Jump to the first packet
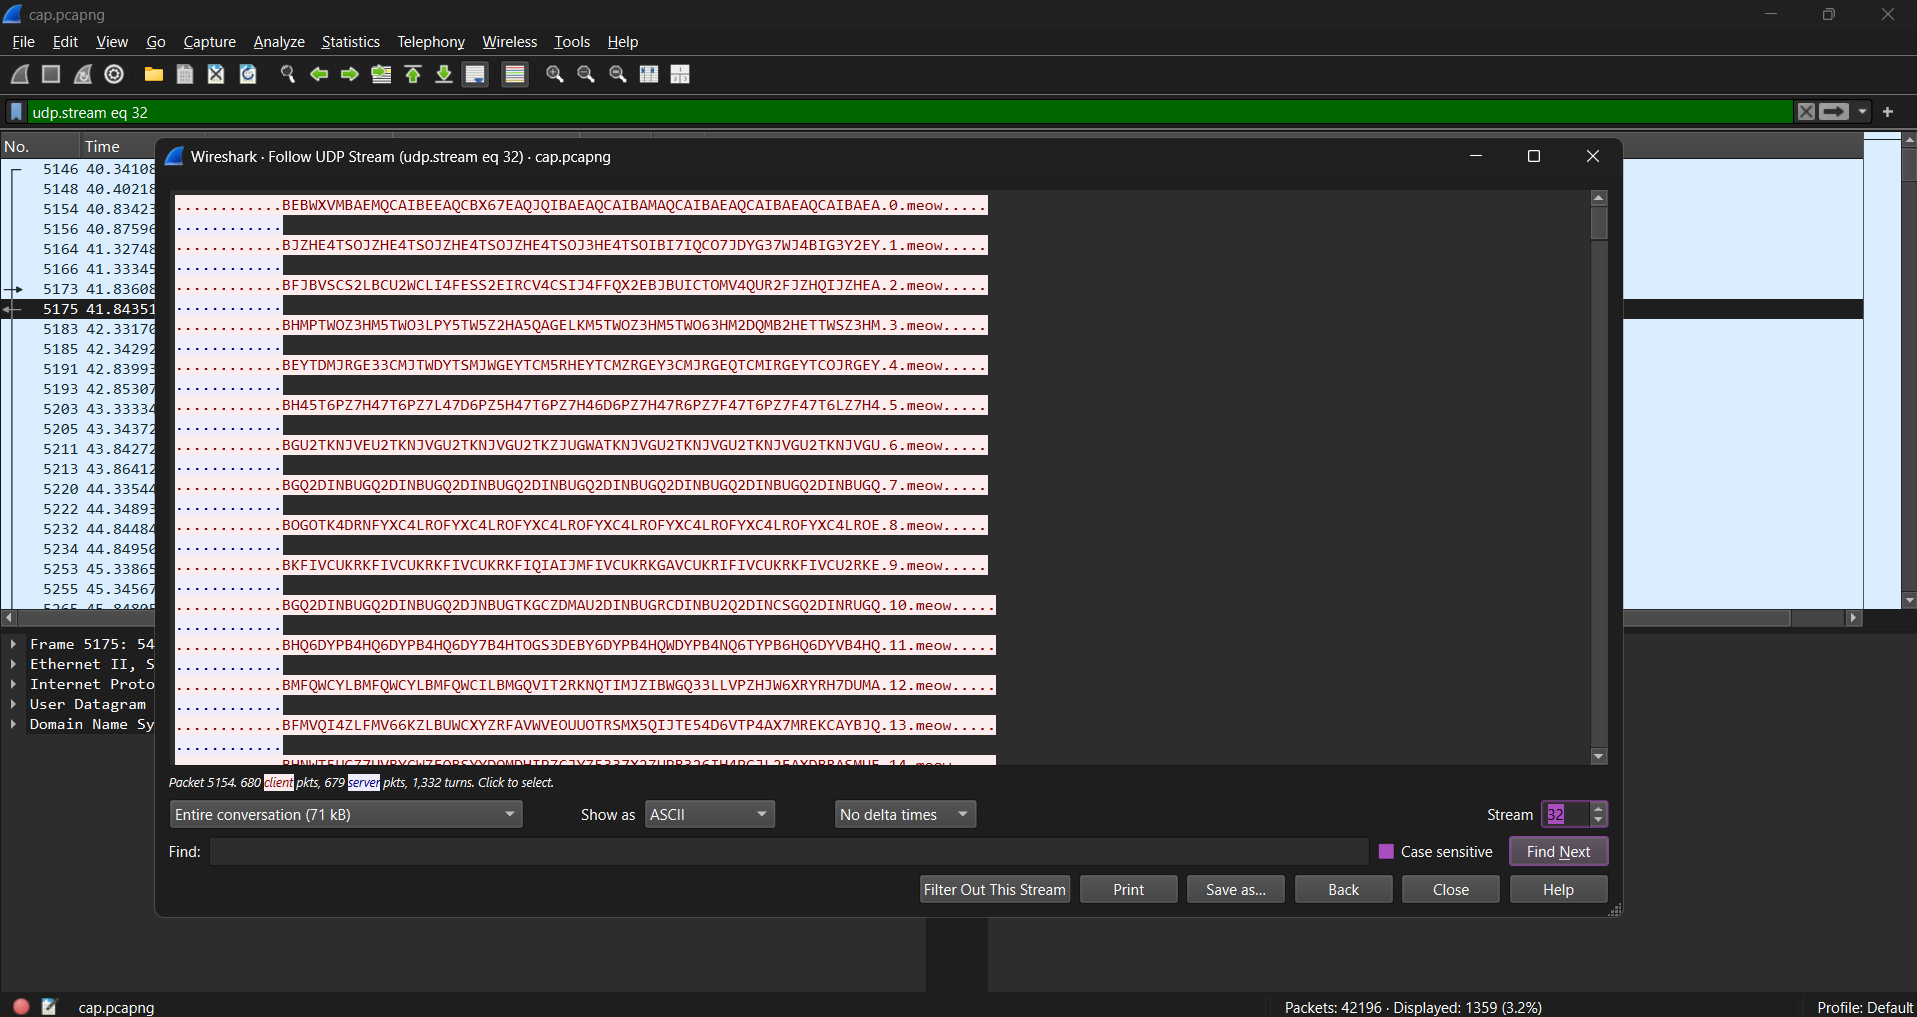The width and height of the screenshot is (1917, 1017). tap(412, 74)
